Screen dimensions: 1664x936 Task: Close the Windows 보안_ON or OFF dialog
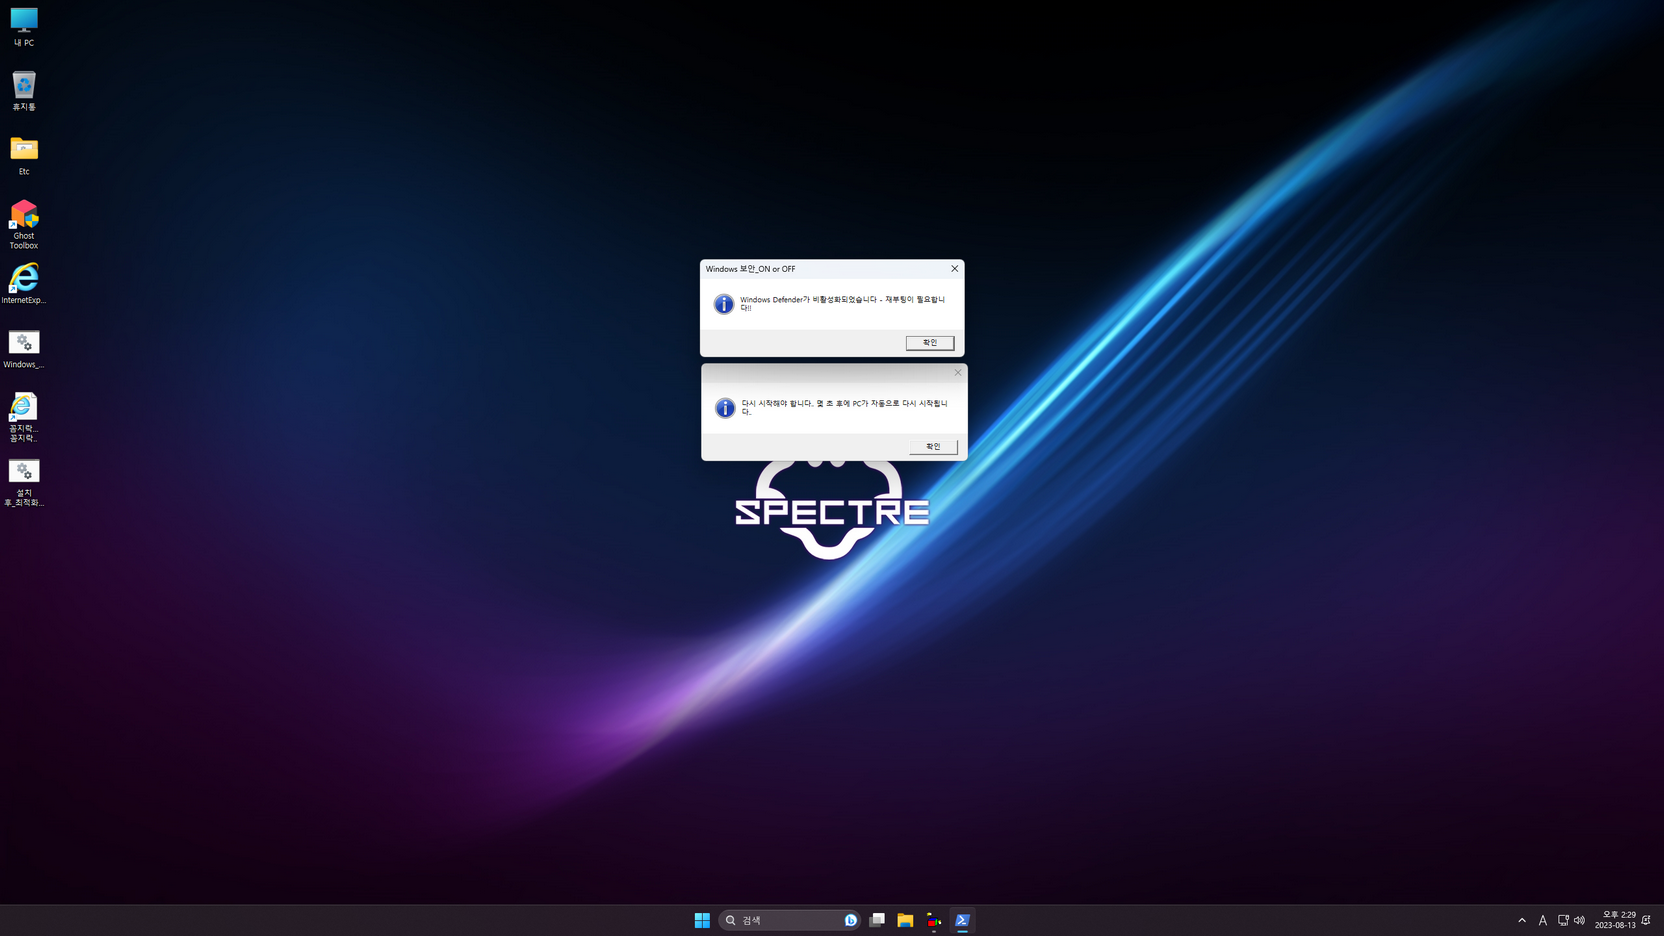pos(954,269)
